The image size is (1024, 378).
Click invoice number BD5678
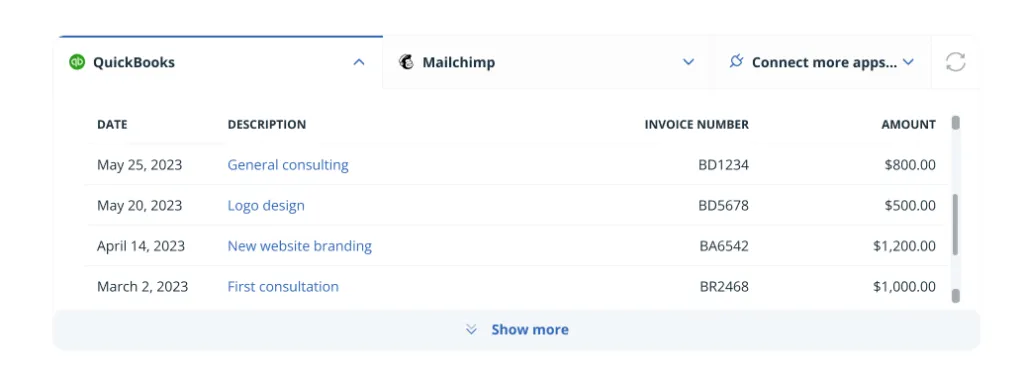tap(724, 206)
